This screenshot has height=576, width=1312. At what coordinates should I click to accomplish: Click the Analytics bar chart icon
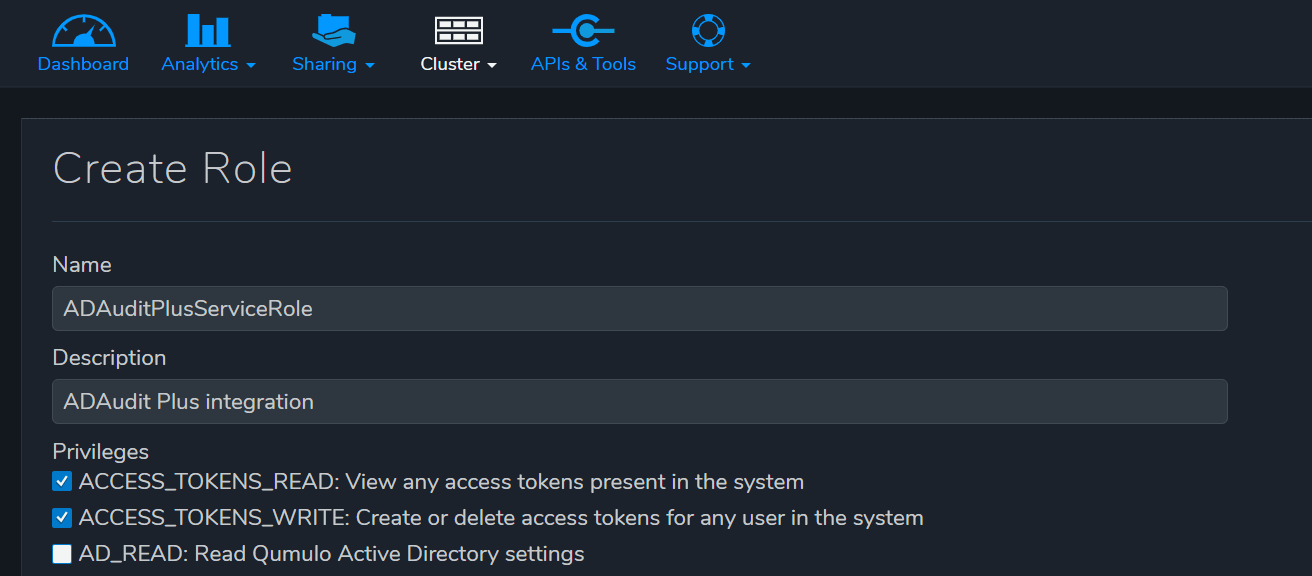208,31
